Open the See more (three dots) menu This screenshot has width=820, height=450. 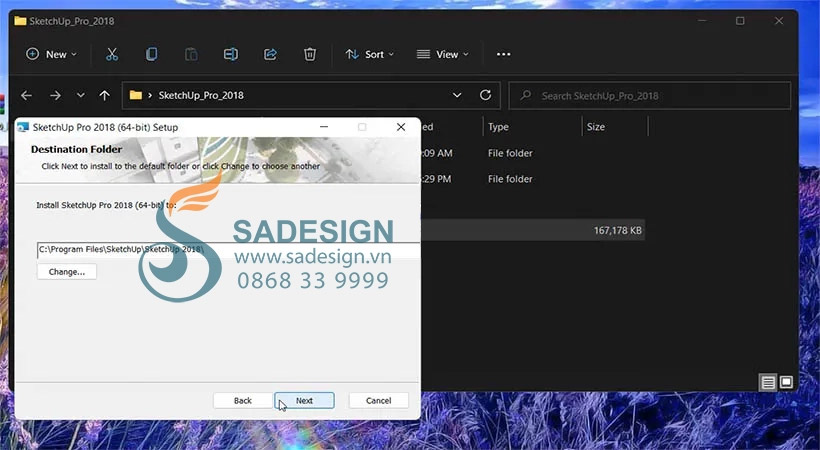click(x=503, y=54)
